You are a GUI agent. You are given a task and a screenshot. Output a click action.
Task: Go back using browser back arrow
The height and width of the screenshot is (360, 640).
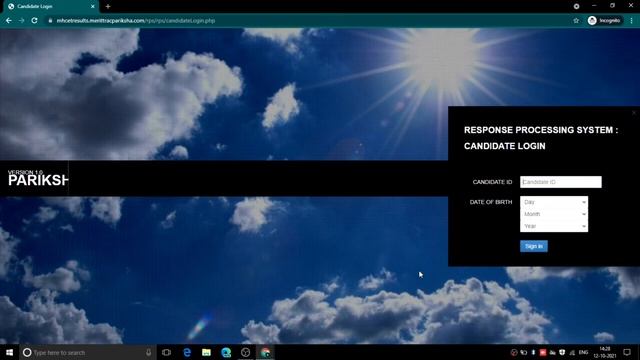[9, 20]
